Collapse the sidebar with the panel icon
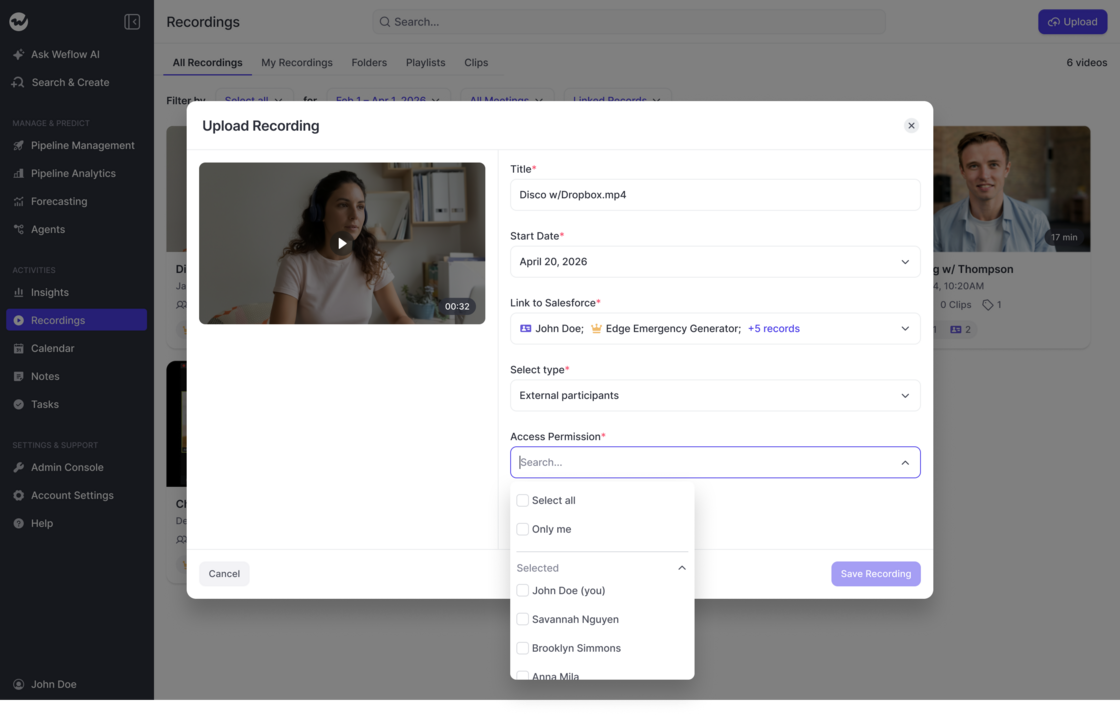Viewport: 1120px width, 717px height. [132, 21]
